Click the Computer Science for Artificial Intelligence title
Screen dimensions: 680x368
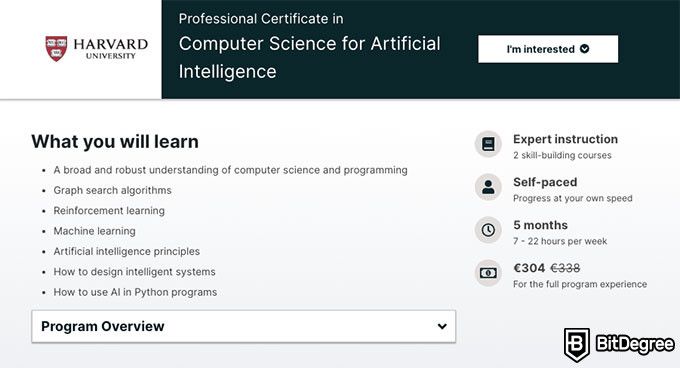tap(309, 57)
